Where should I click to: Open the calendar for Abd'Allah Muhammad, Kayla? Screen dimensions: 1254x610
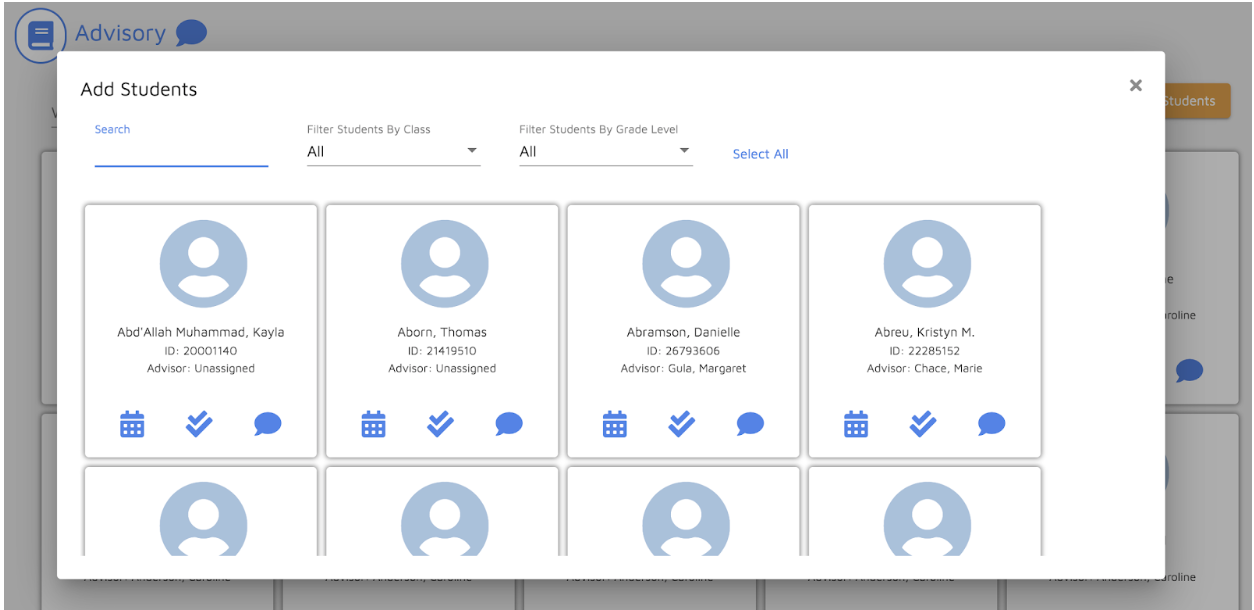(x=132, y=424)
